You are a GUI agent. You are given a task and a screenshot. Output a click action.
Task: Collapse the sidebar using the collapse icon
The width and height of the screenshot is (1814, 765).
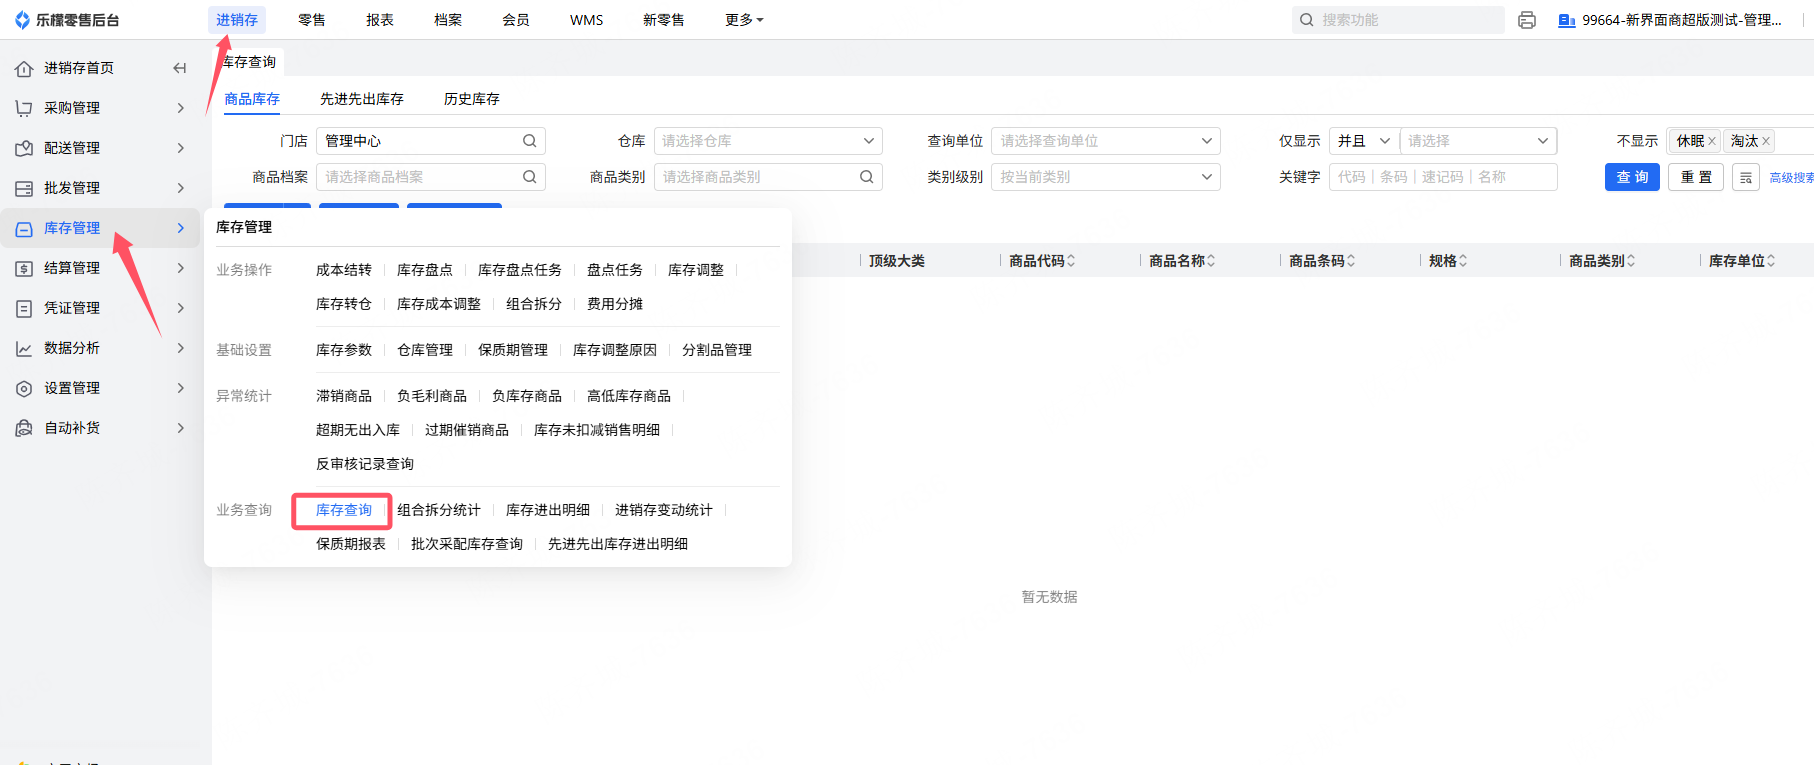[x=180, y=68]
